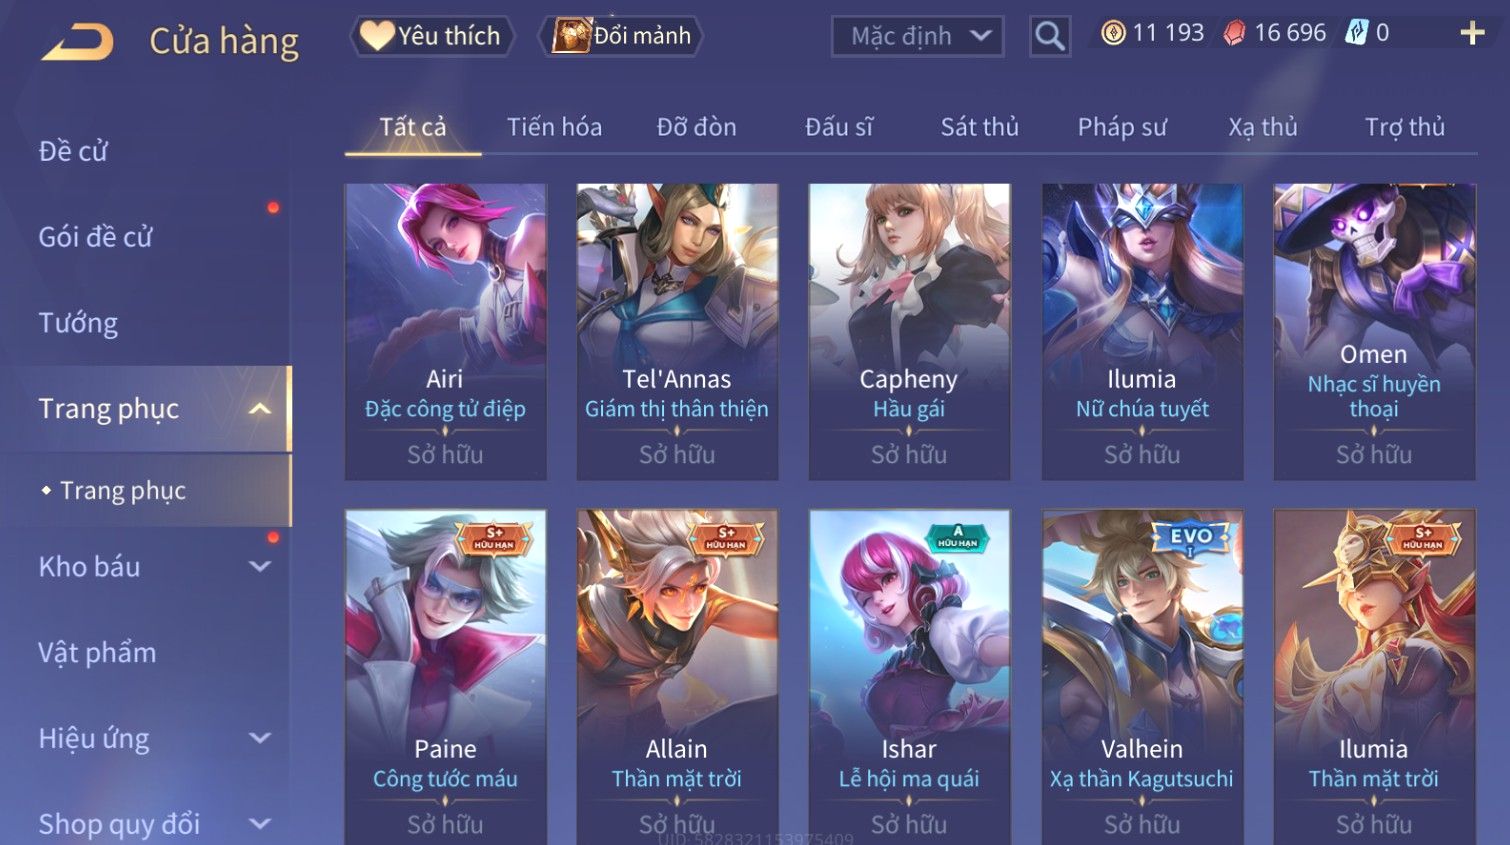Switch to the Tiến hóa tab
1510x845 pixels.
[554, 127]
